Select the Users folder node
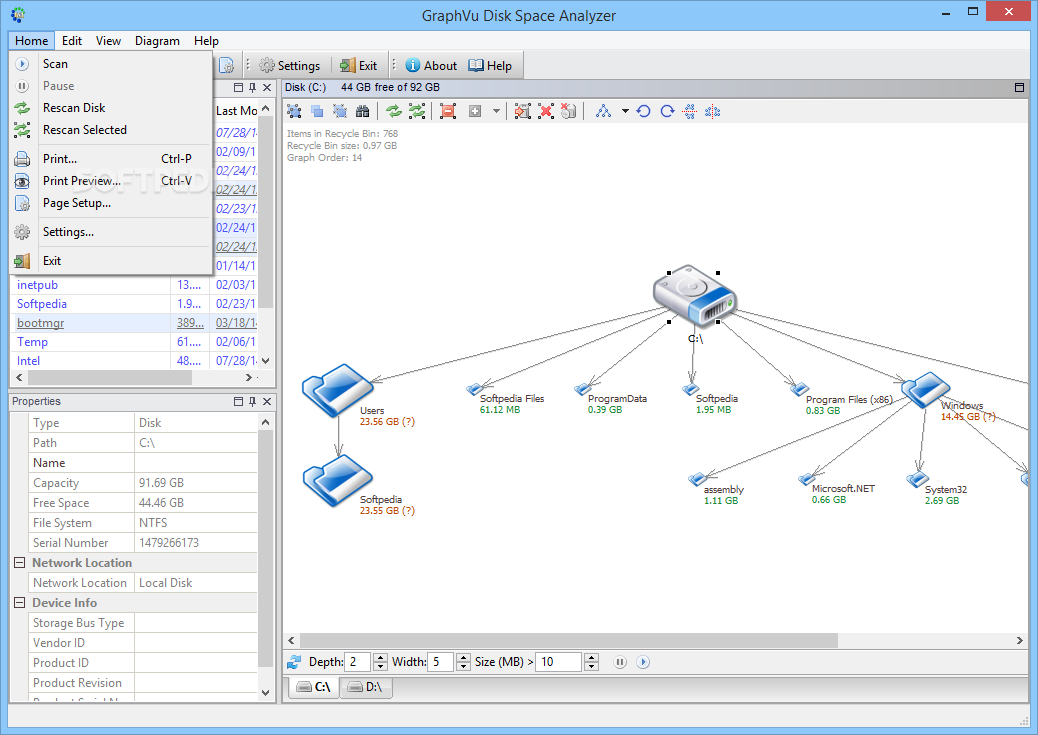This screenshot has height=735, width=1038. tap(338, 391)
